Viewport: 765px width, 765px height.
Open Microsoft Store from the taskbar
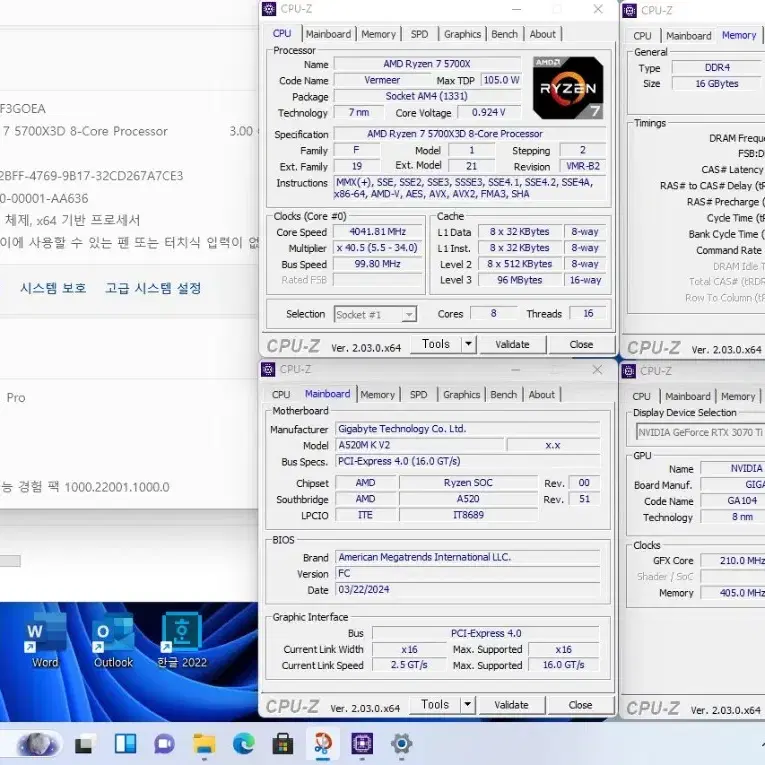(x=282, y=745)
